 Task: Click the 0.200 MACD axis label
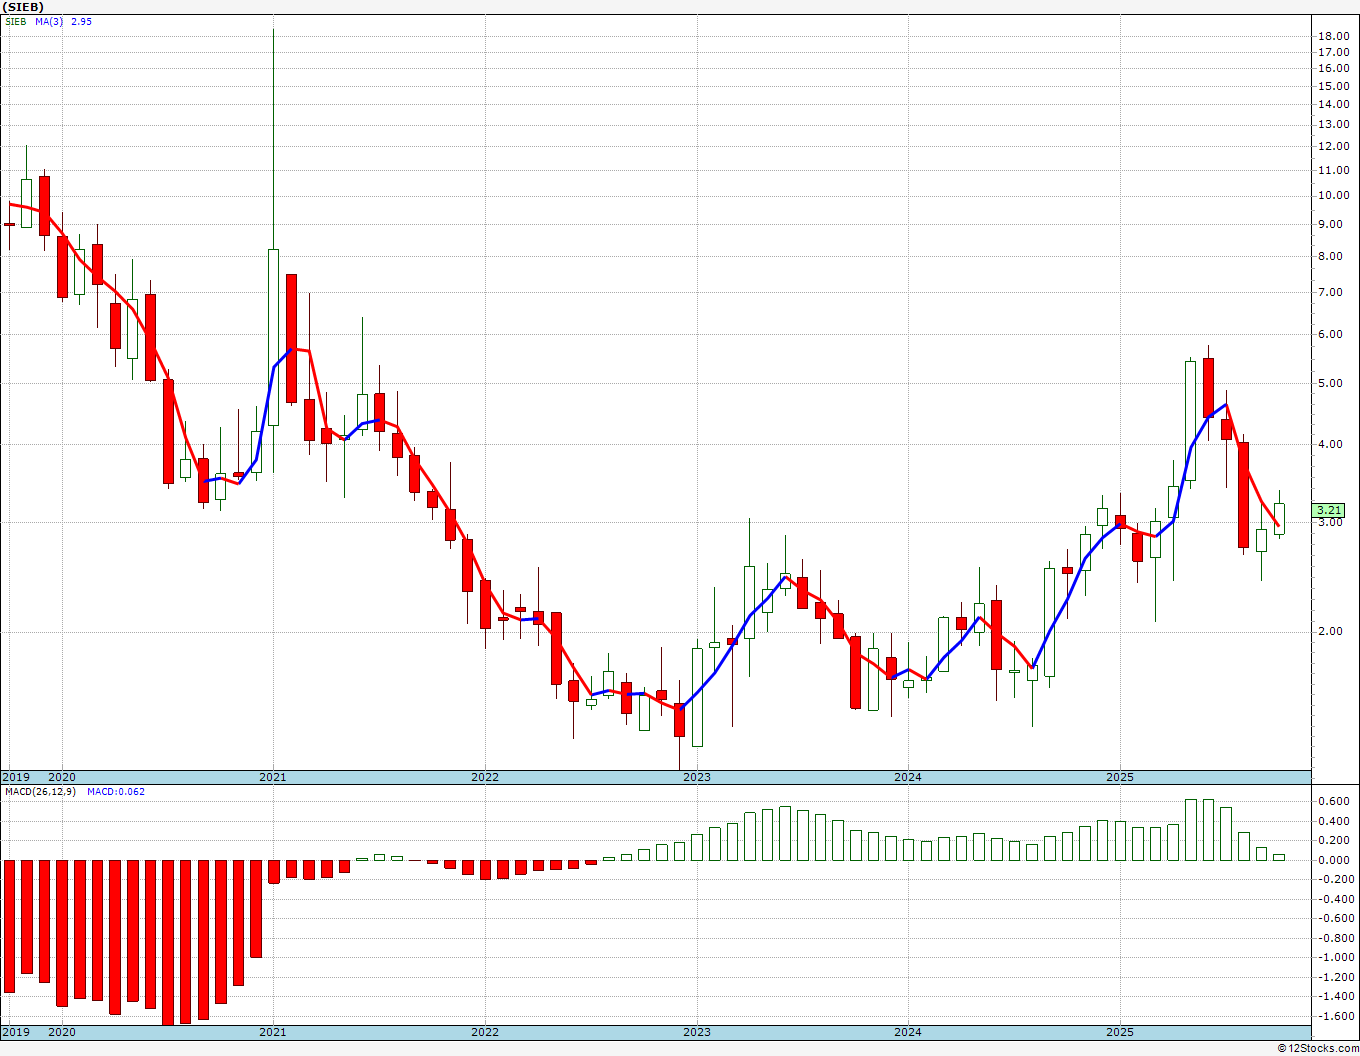point(1336,840)
